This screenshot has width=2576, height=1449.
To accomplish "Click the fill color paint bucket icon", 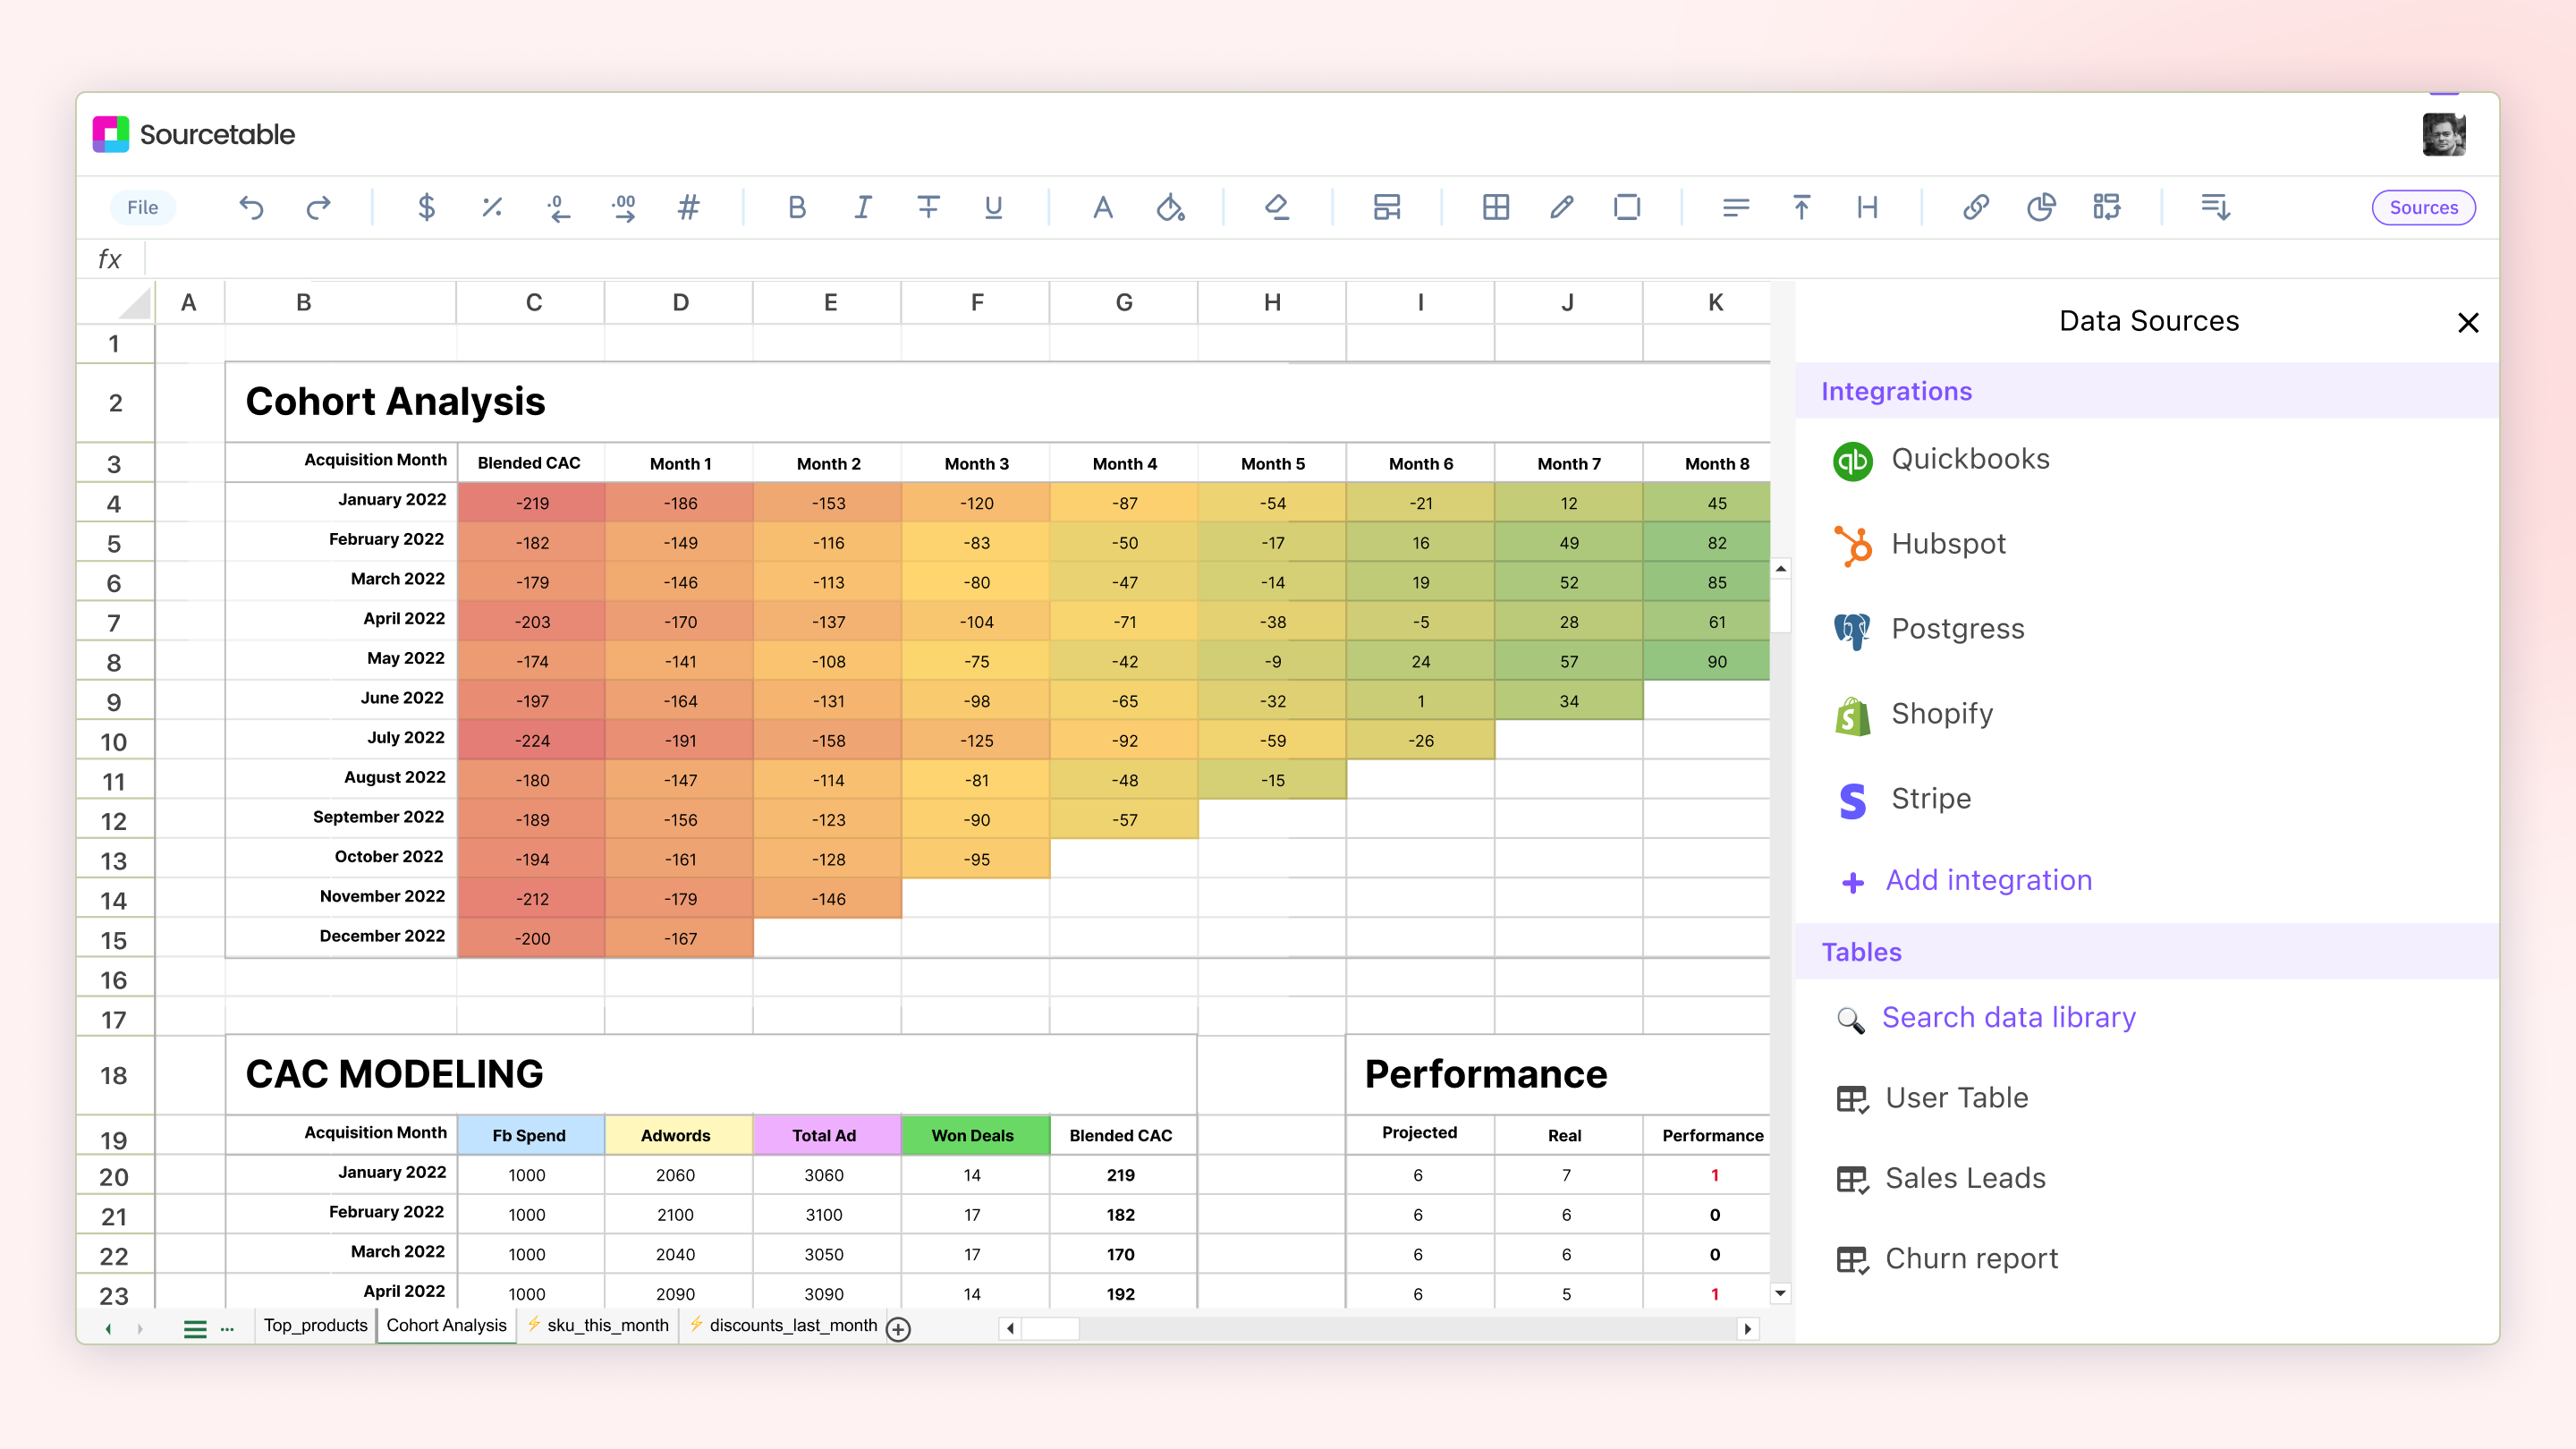I will click(1169, 208).
